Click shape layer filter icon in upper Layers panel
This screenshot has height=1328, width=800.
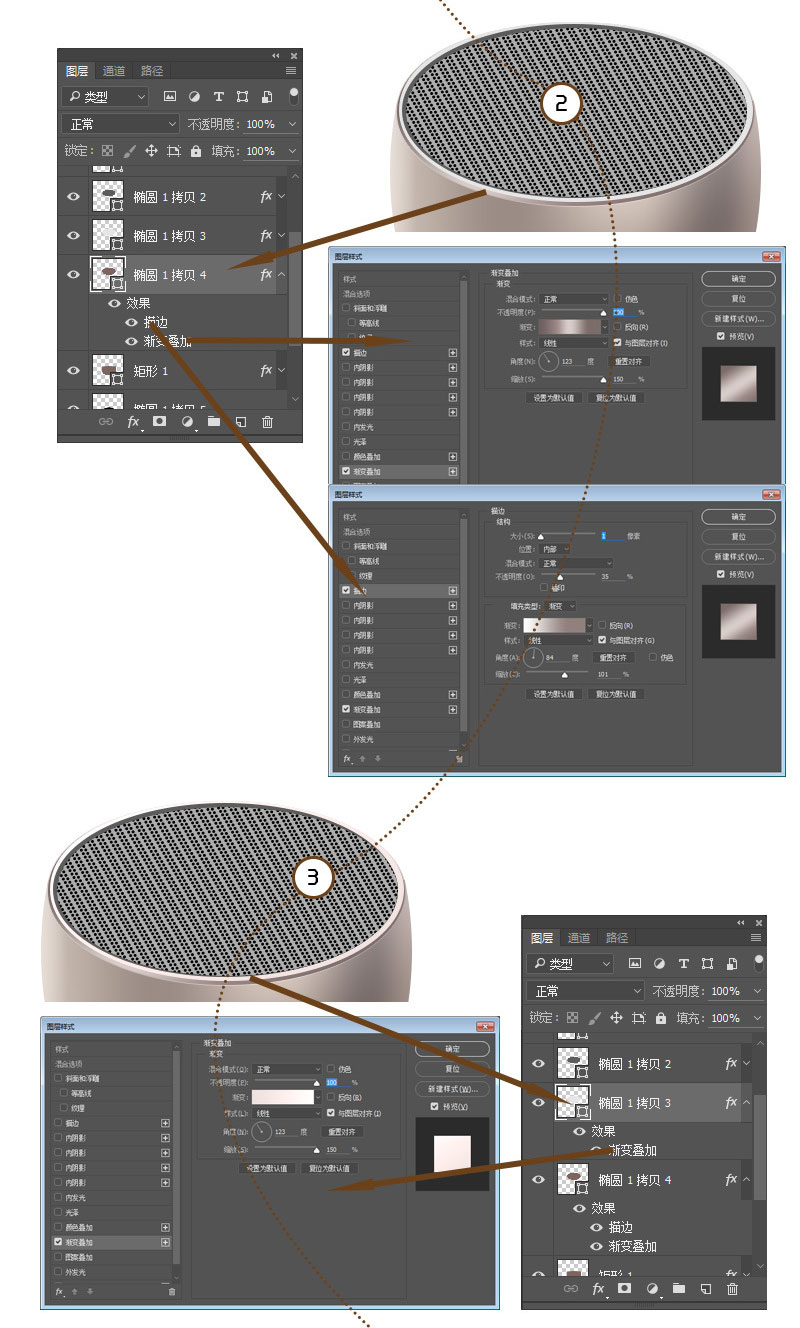[242, 97]
